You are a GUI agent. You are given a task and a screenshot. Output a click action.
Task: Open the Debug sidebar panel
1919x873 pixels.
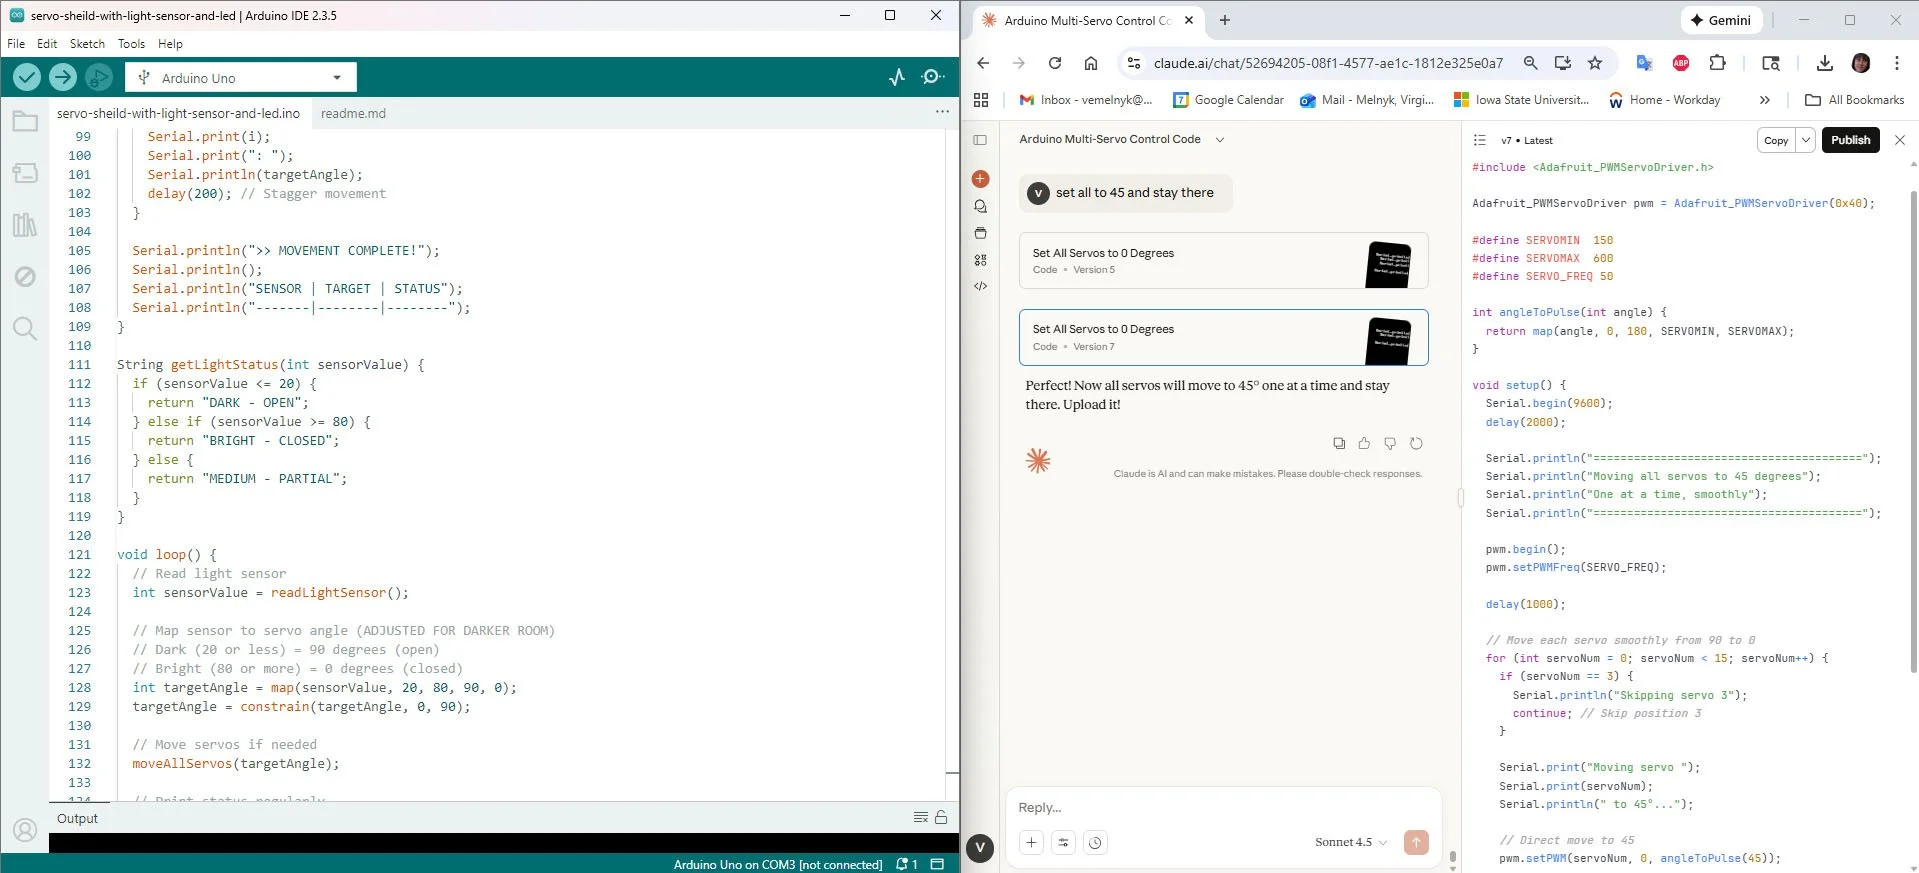(x=25, y=276)
